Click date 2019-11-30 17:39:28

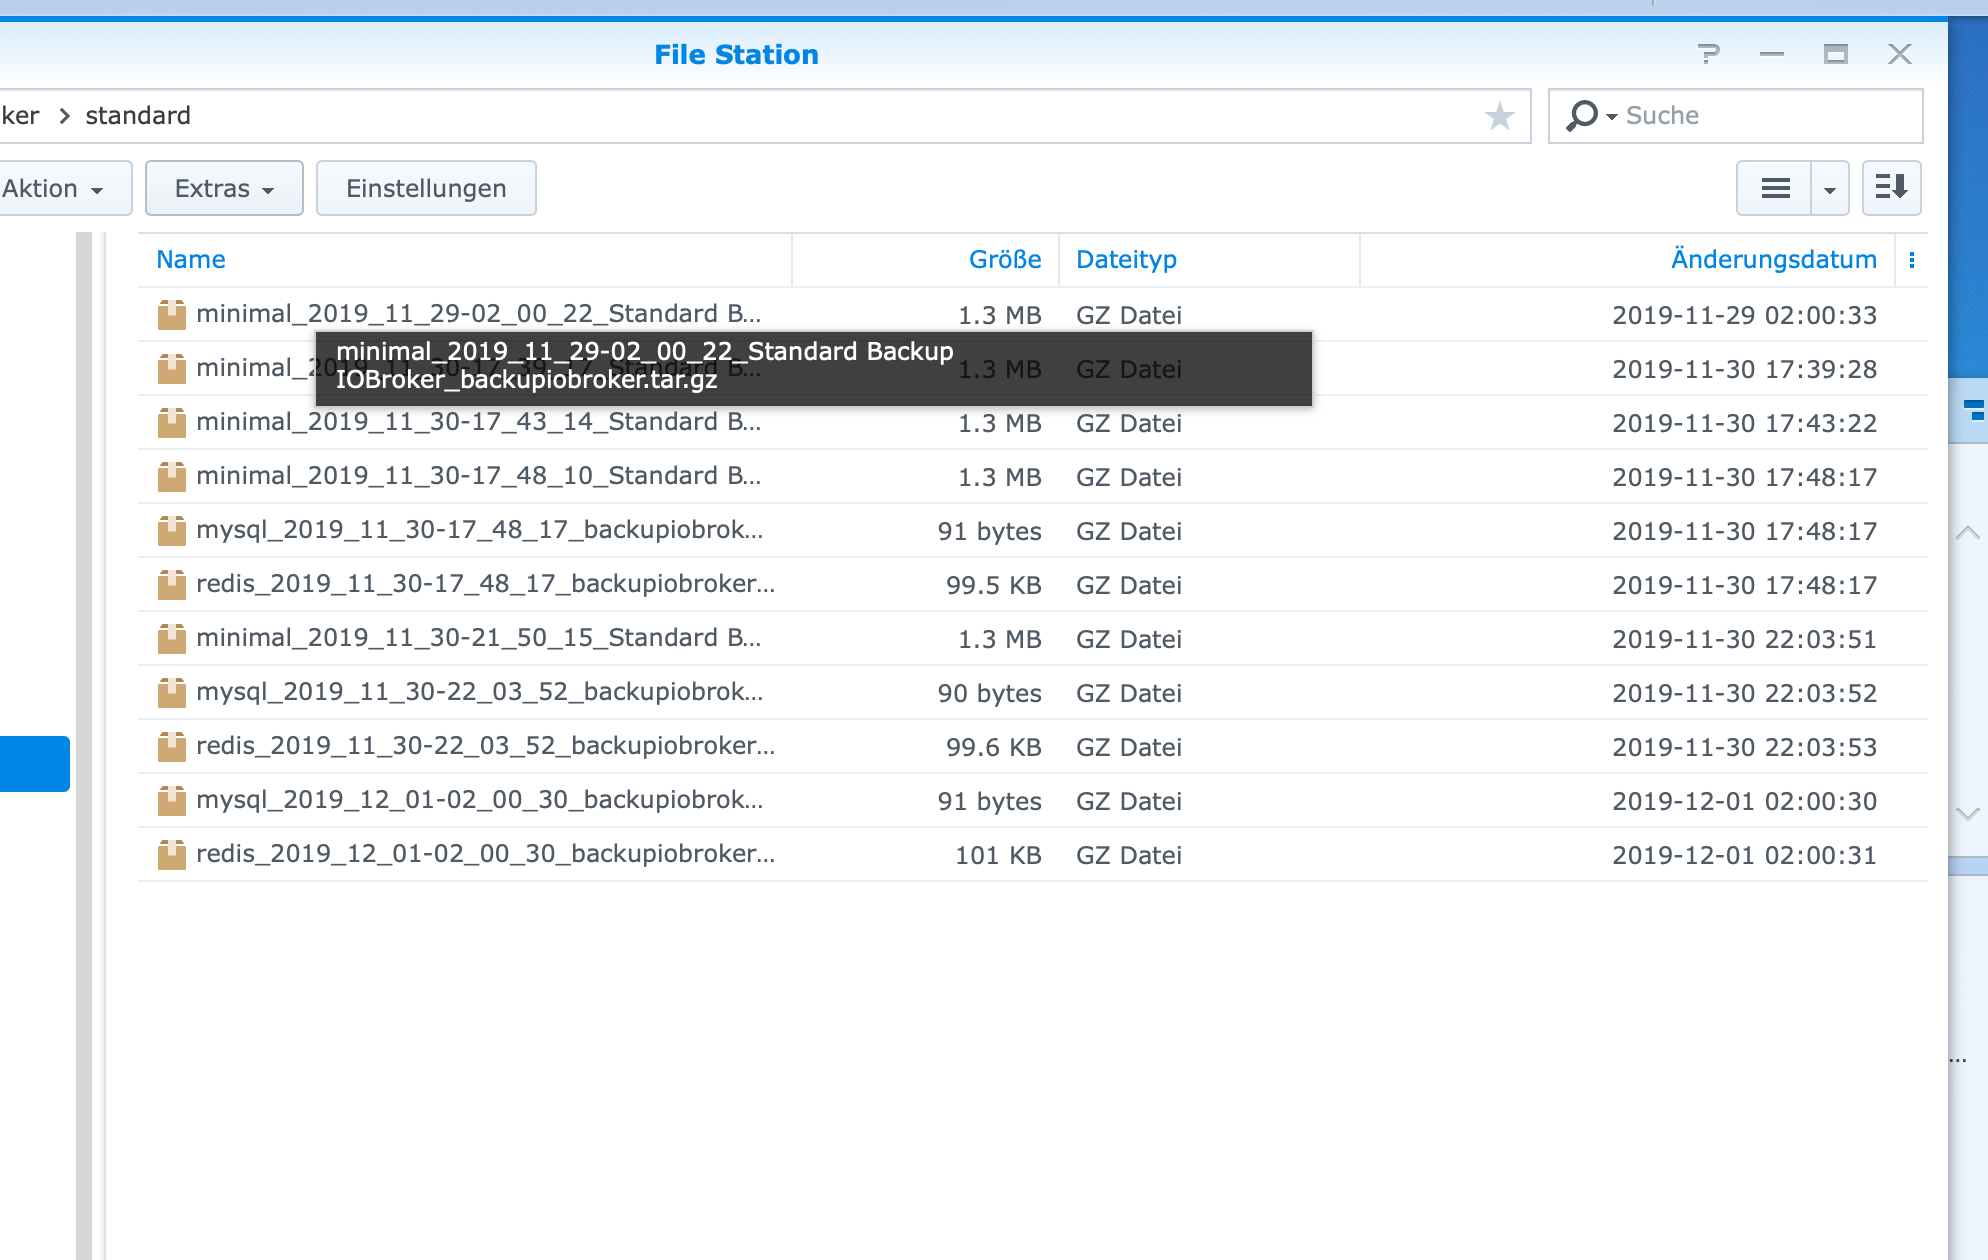1744,369
